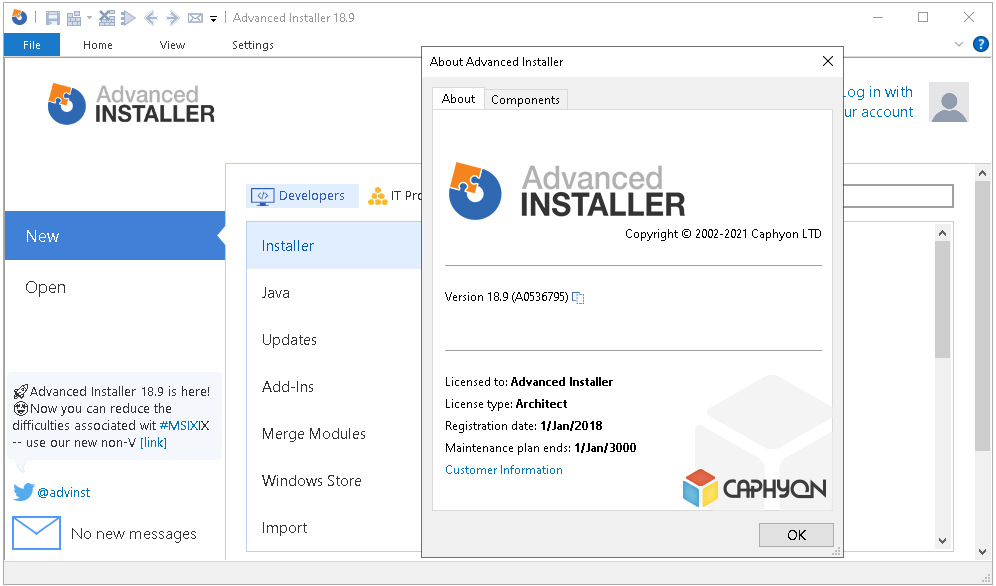Collapse the ribbon with the chevron
996x586 pixels.
click(959, 44)
